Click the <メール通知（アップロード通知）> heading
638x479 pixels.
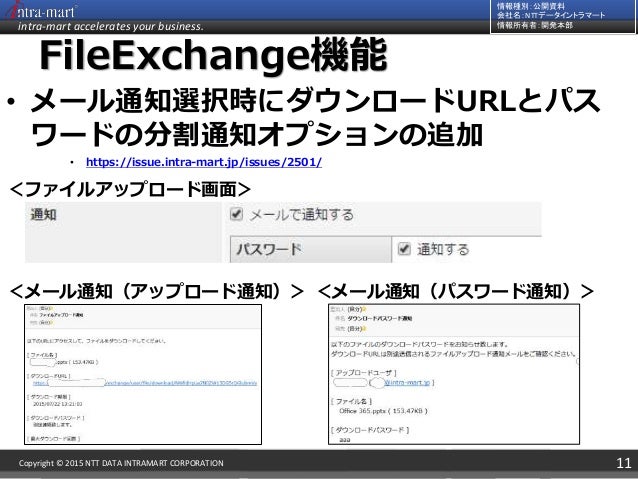click(x=157, y=291)
